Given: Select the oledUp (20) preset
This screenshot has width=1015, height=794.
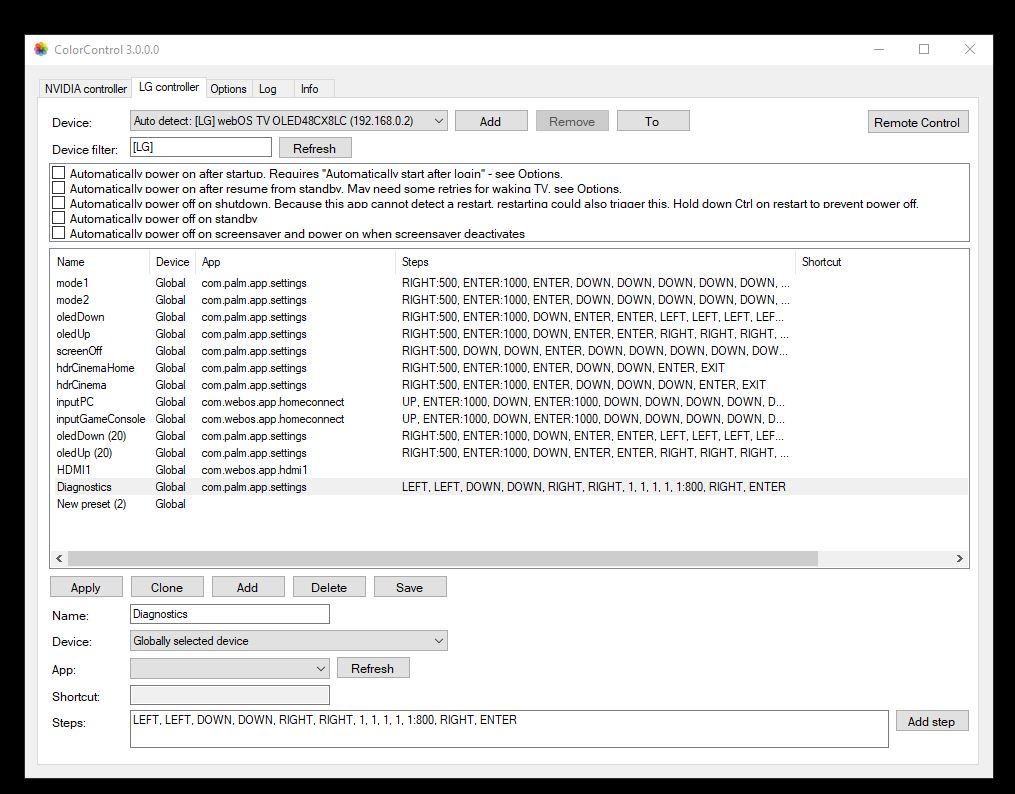Looking at the screenshot, I should coord(509,453).
